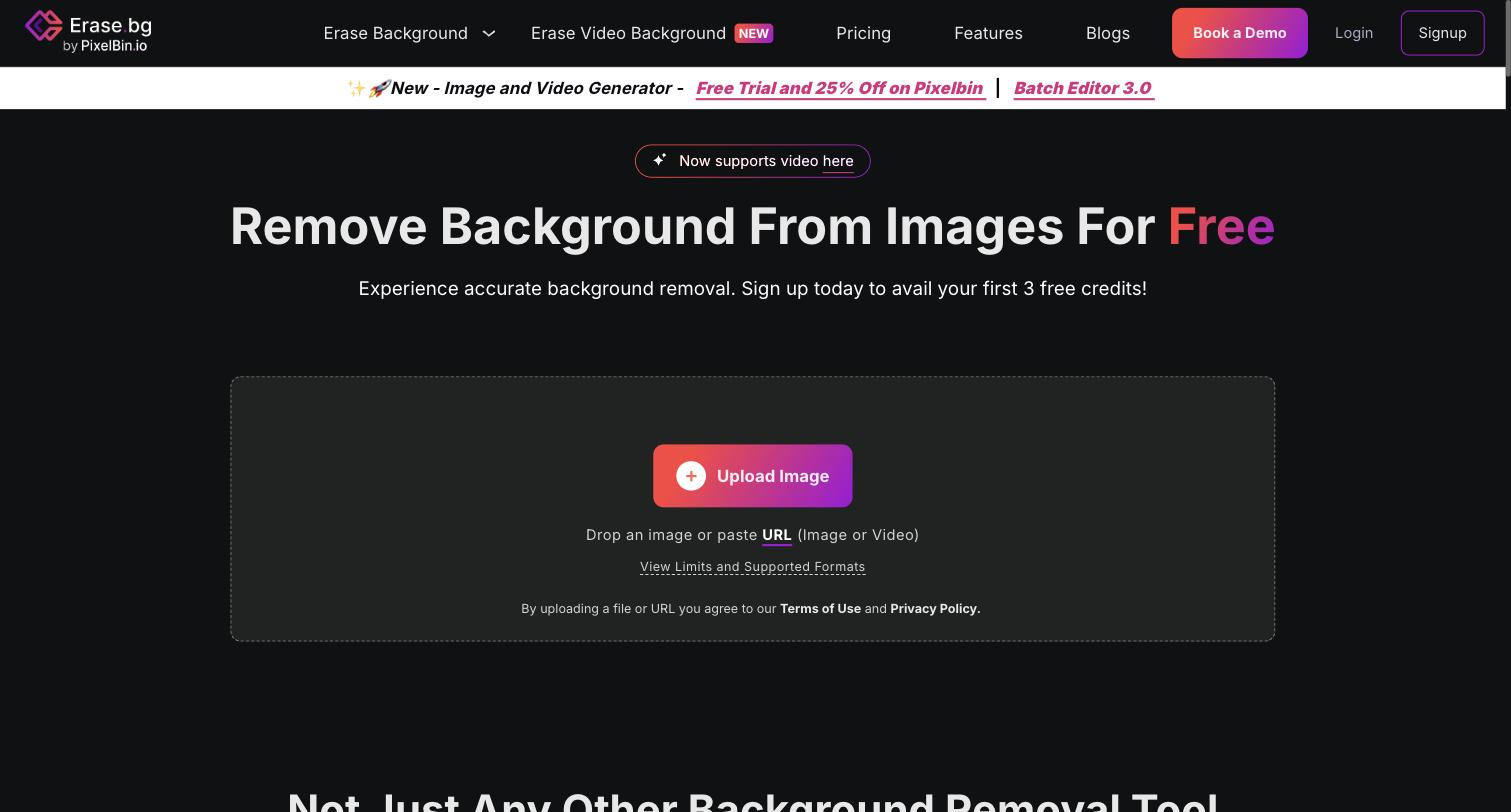1511x812 pixels.
Task: Open the Terms of Use link
Action: pos(820,608)
